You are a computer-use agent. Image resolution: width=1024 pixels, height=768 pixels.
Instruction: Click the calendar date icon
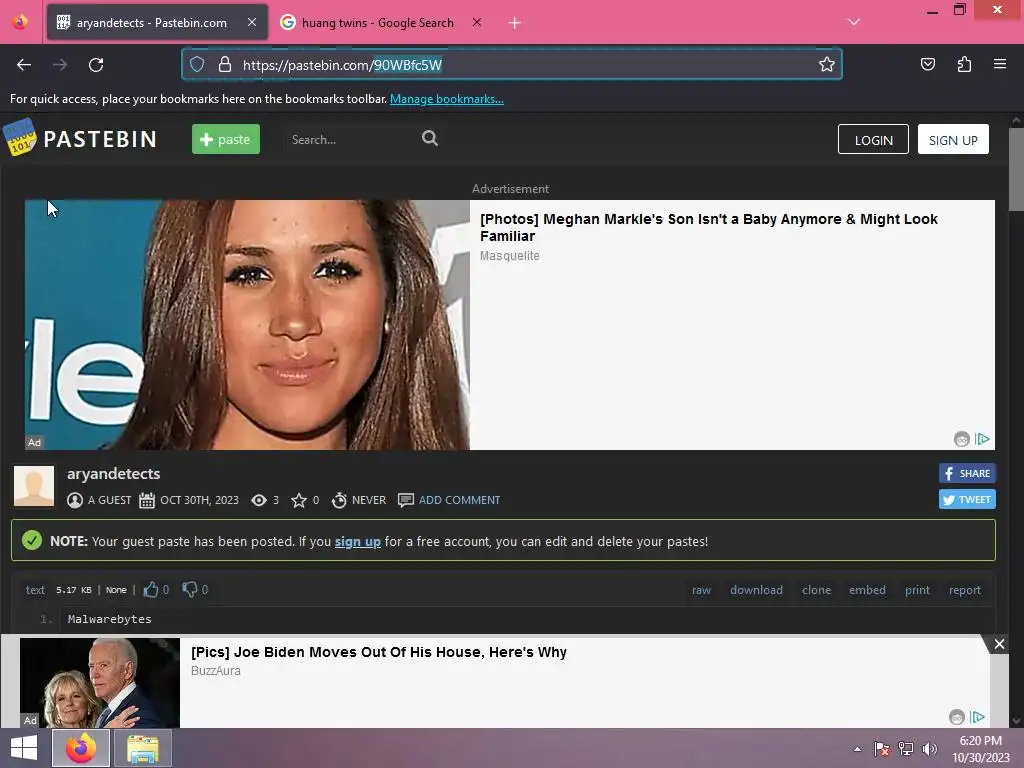147,500
